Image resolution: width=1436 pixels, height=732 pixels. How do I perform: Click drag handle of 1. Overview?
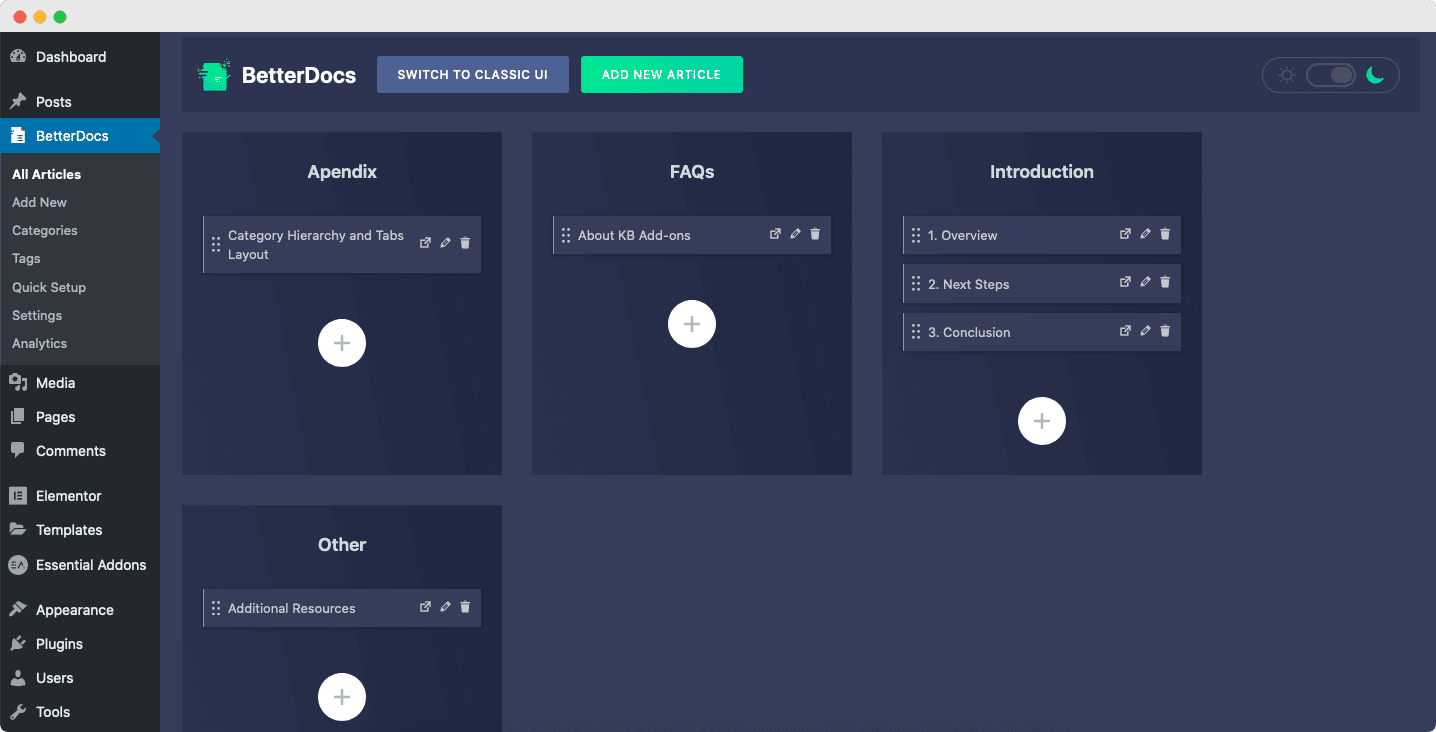(916, 235)
